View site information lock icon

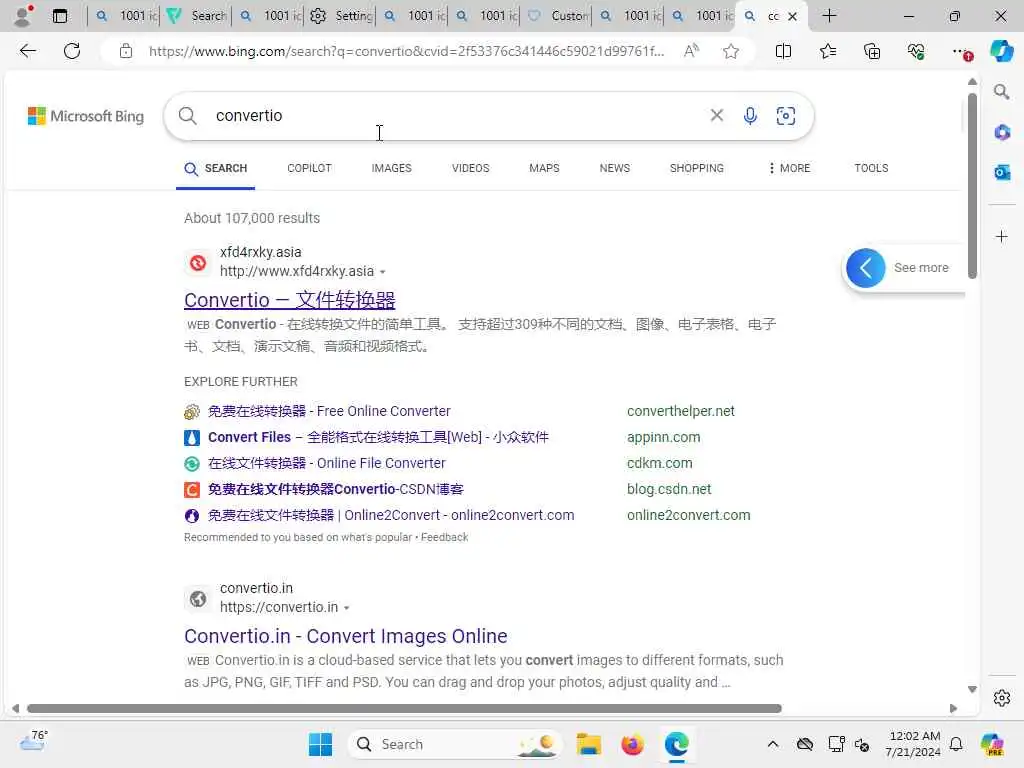(x=126, y=51)
